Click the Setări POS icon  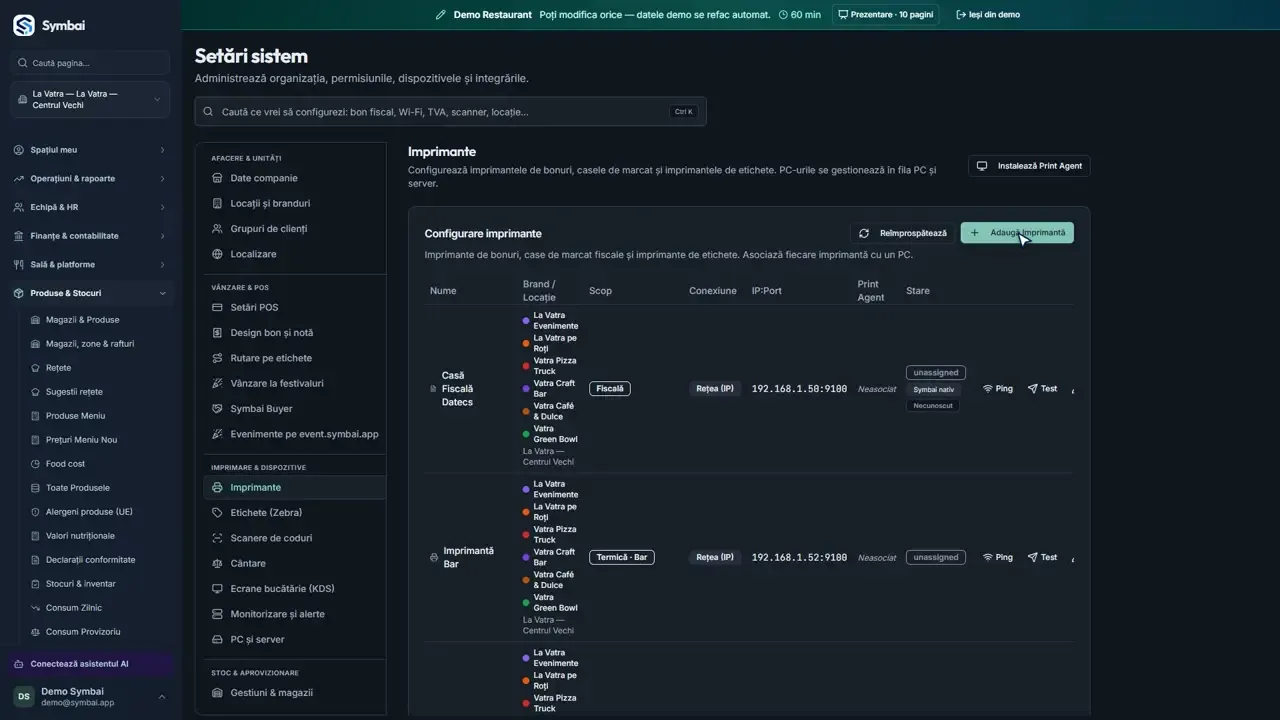217,307
